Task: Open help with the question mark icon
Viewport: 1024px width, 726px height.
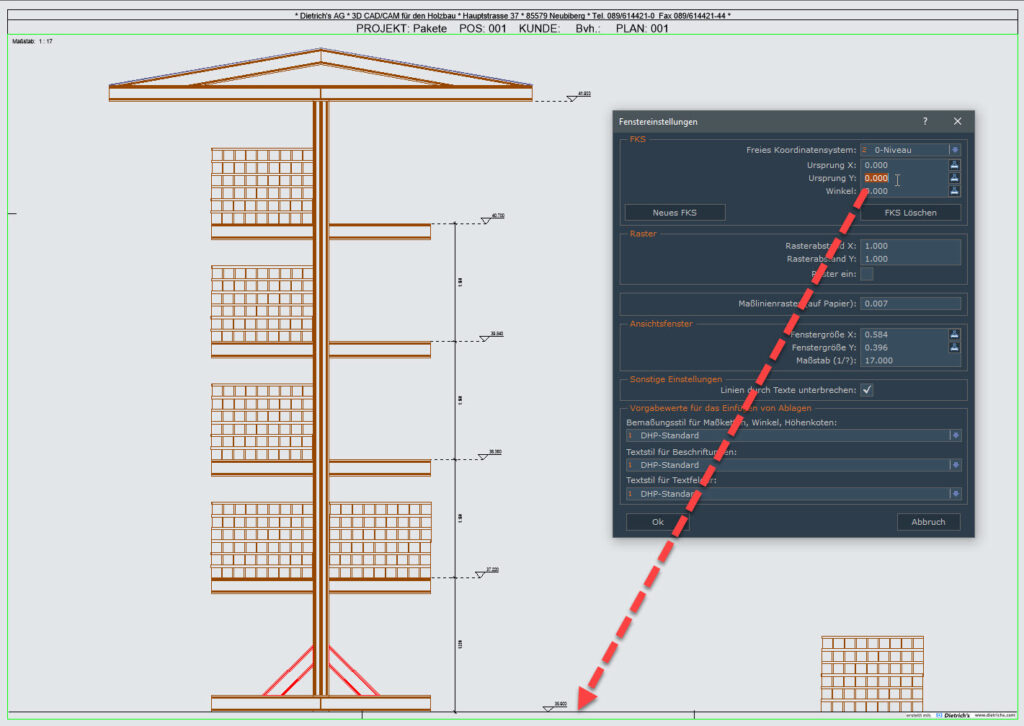Action: pyautogui.click(x=924, y=121)
